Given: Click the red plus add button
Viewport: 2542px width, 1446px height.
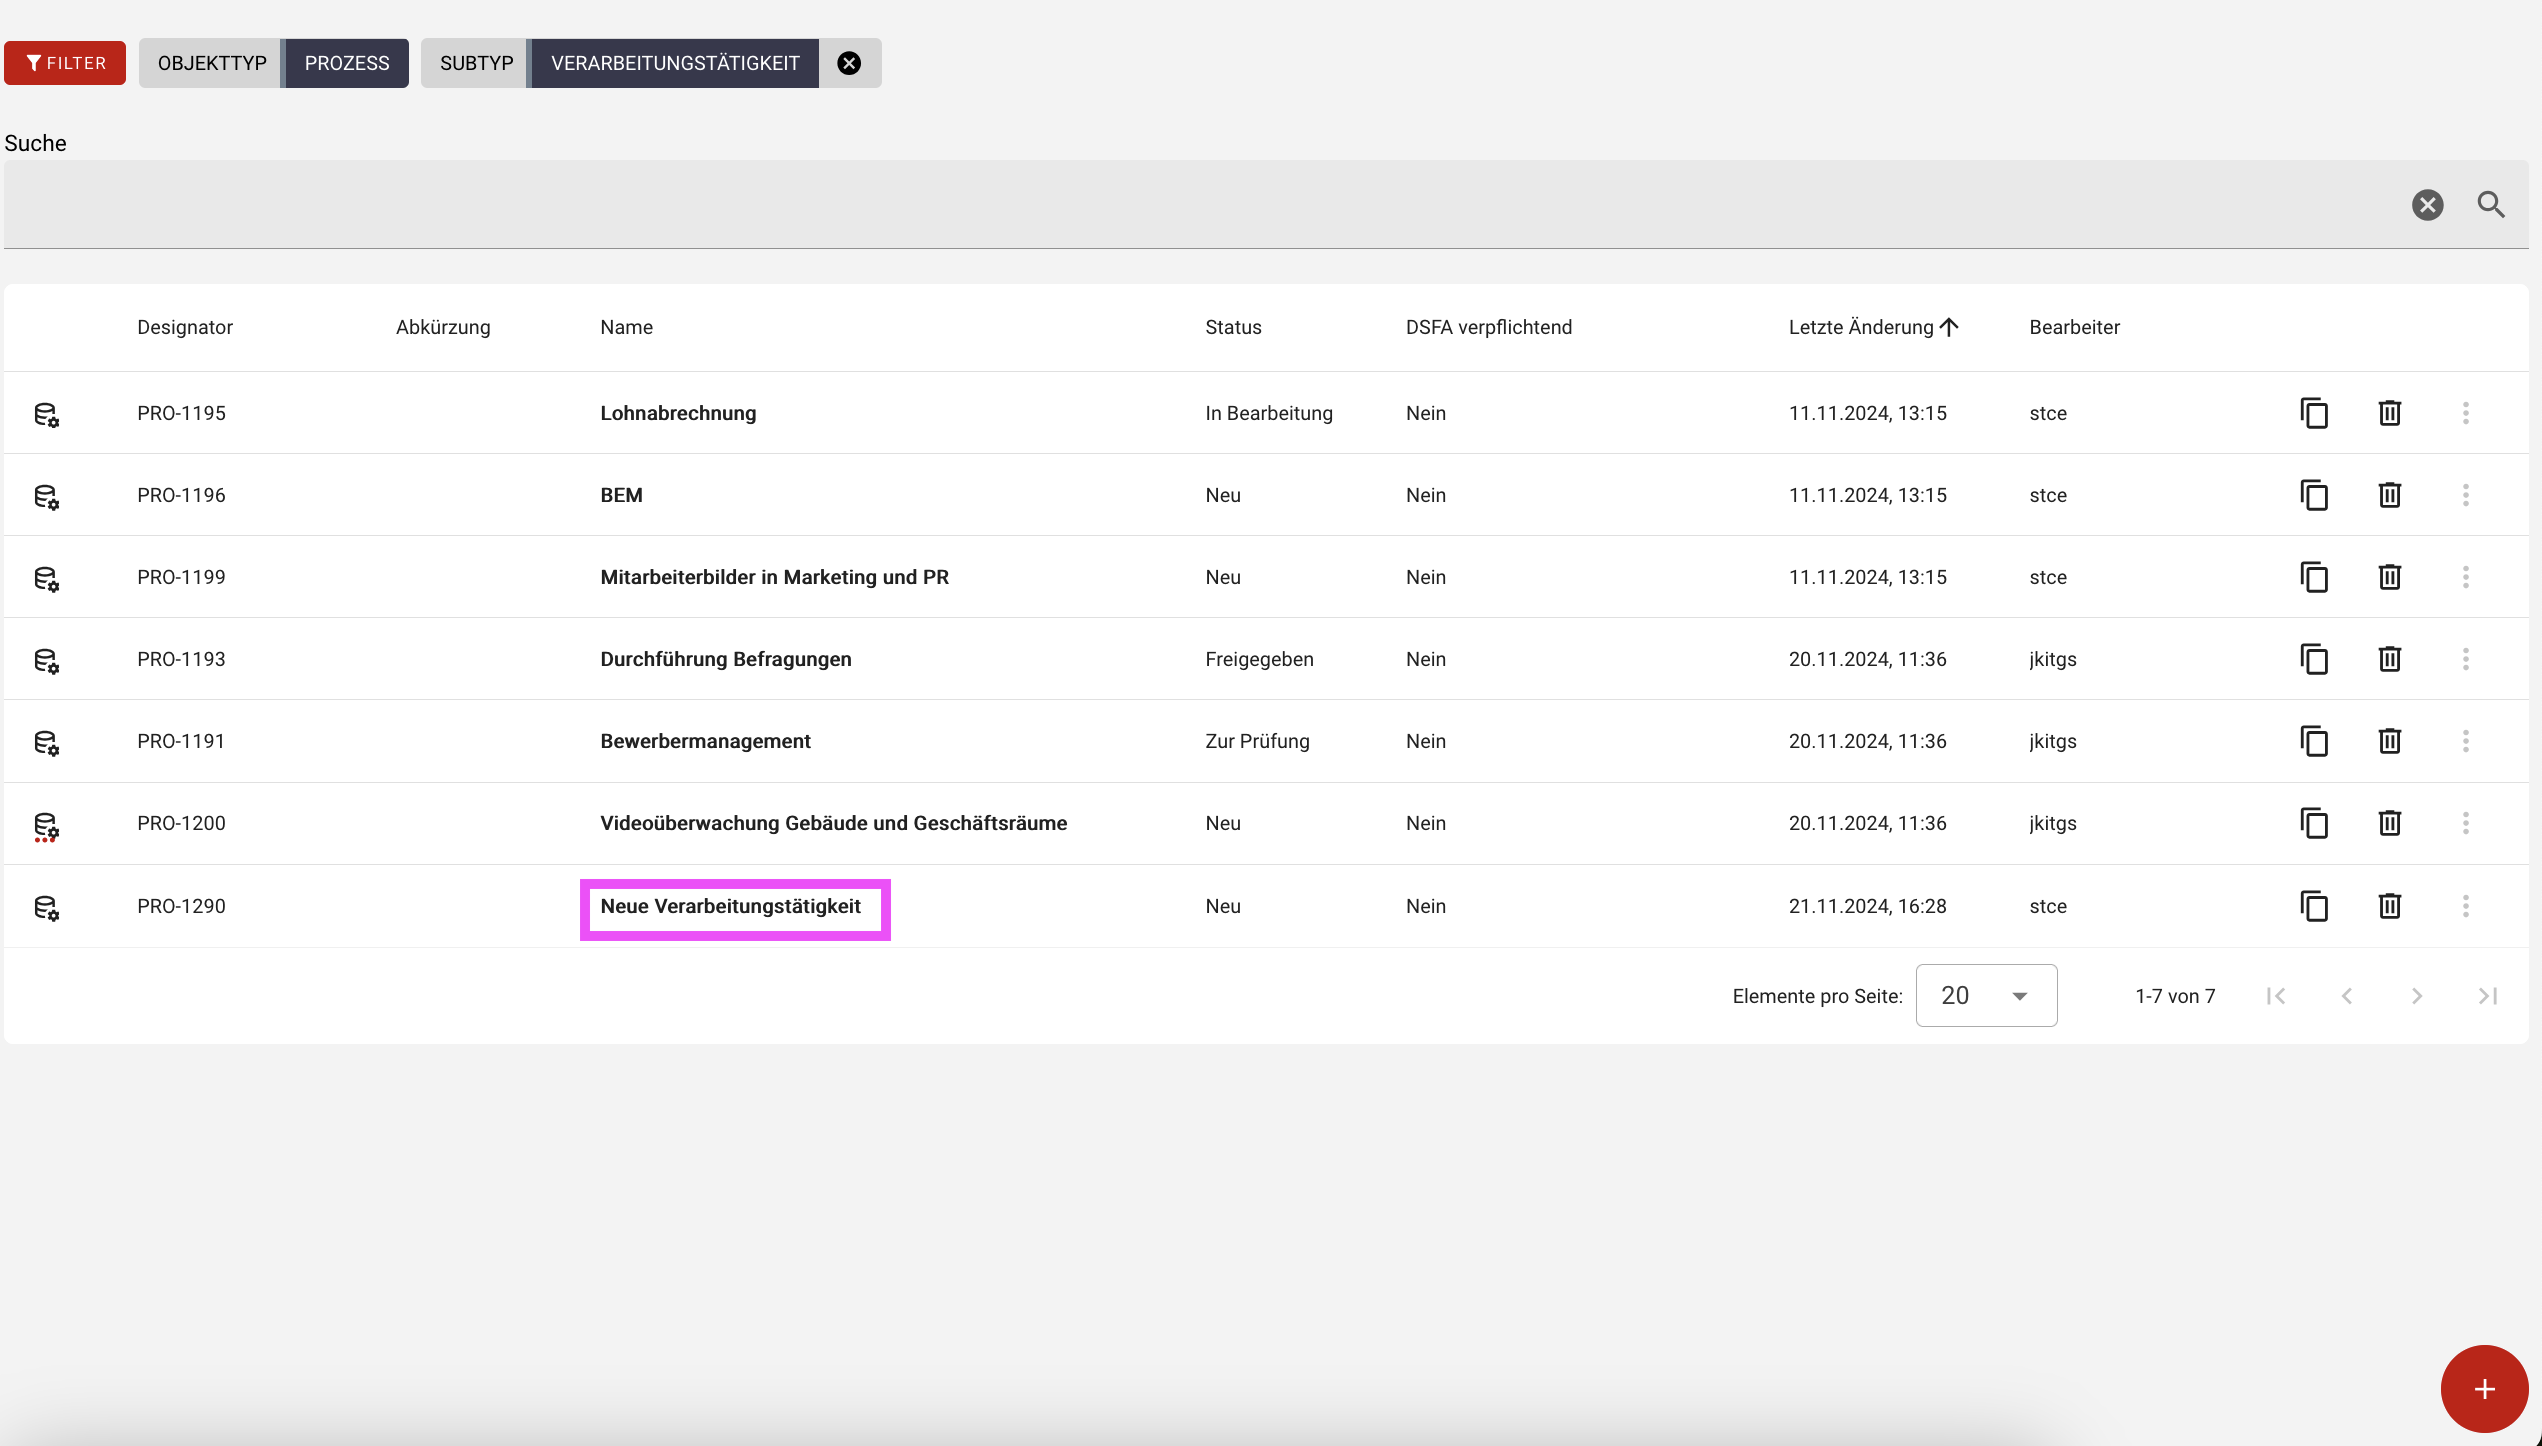Looking at the screenshot, I should (2483, 1389).
